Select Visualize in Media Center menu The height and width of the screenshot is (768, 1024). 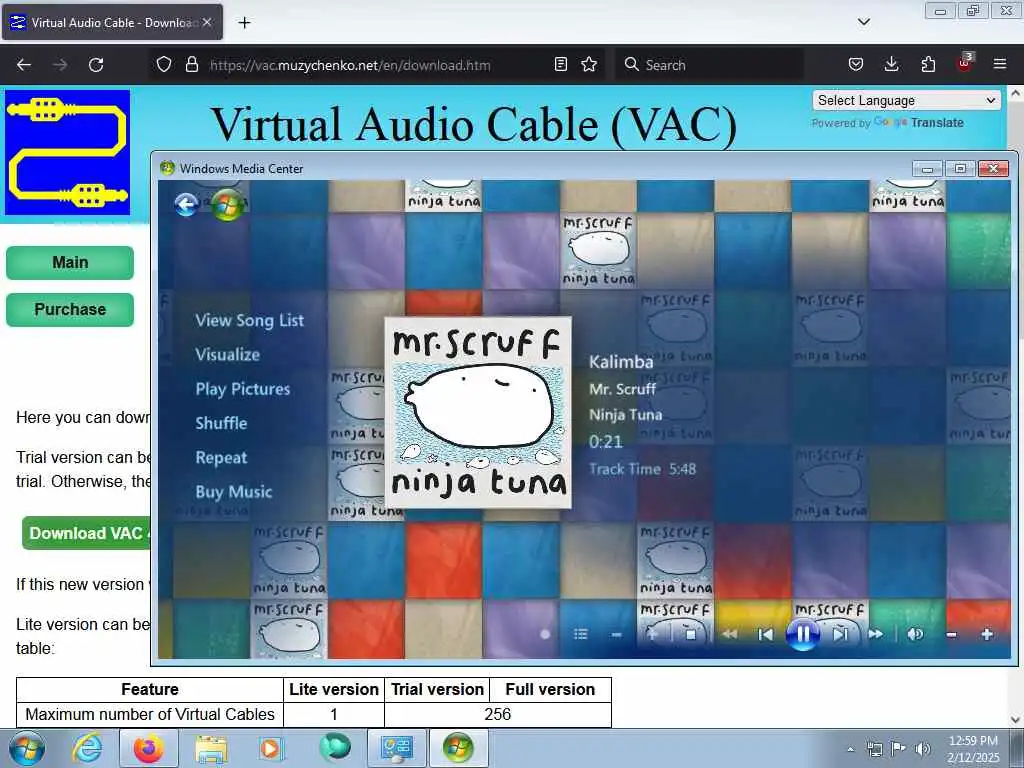click(227, 355)
